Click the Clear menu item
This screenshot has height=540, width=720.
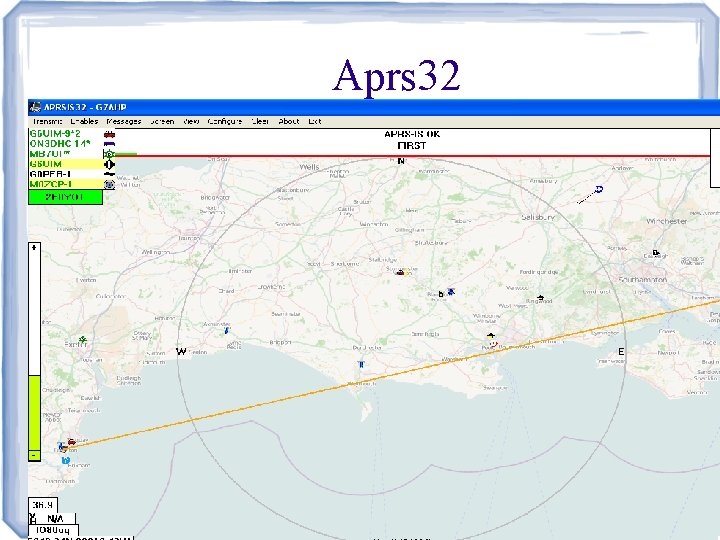click(x=260, y=122)
